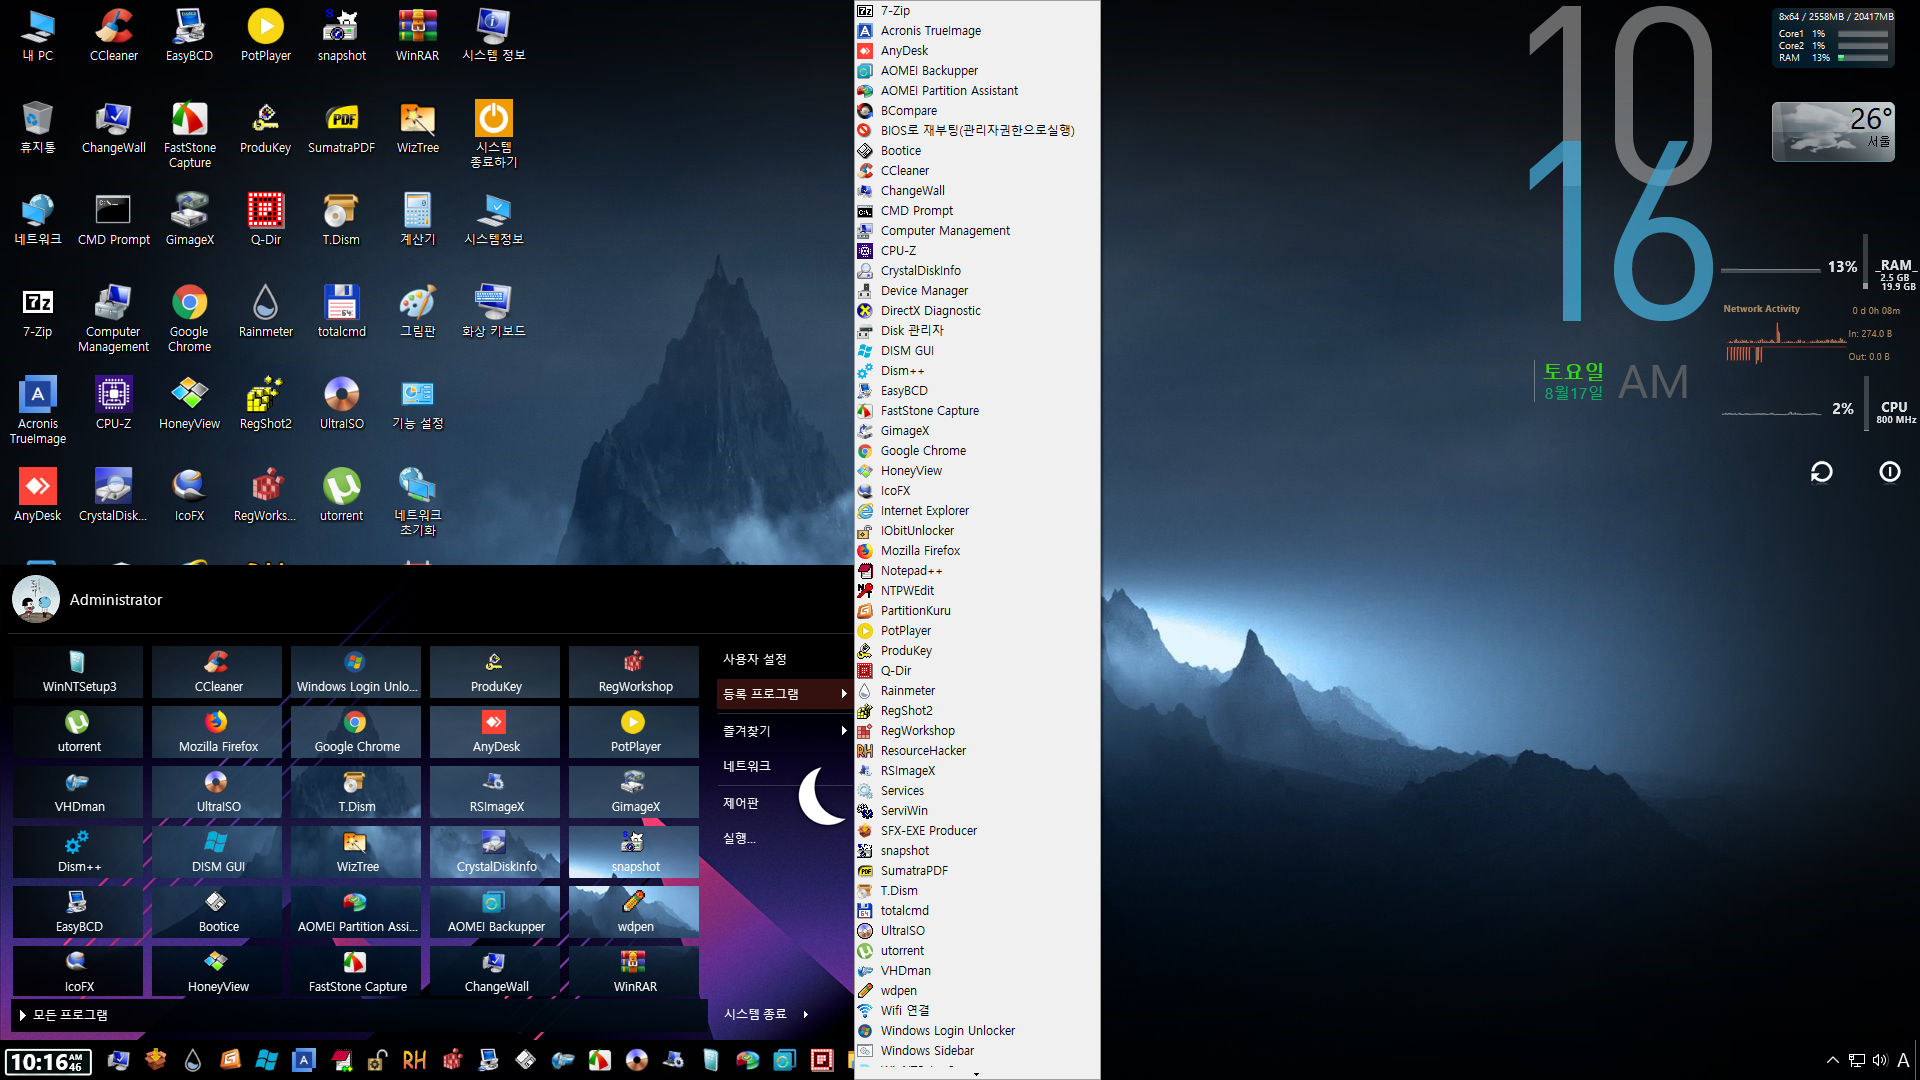
Task: Open the AnyDesk desktop icon
Action: point(38,495)
